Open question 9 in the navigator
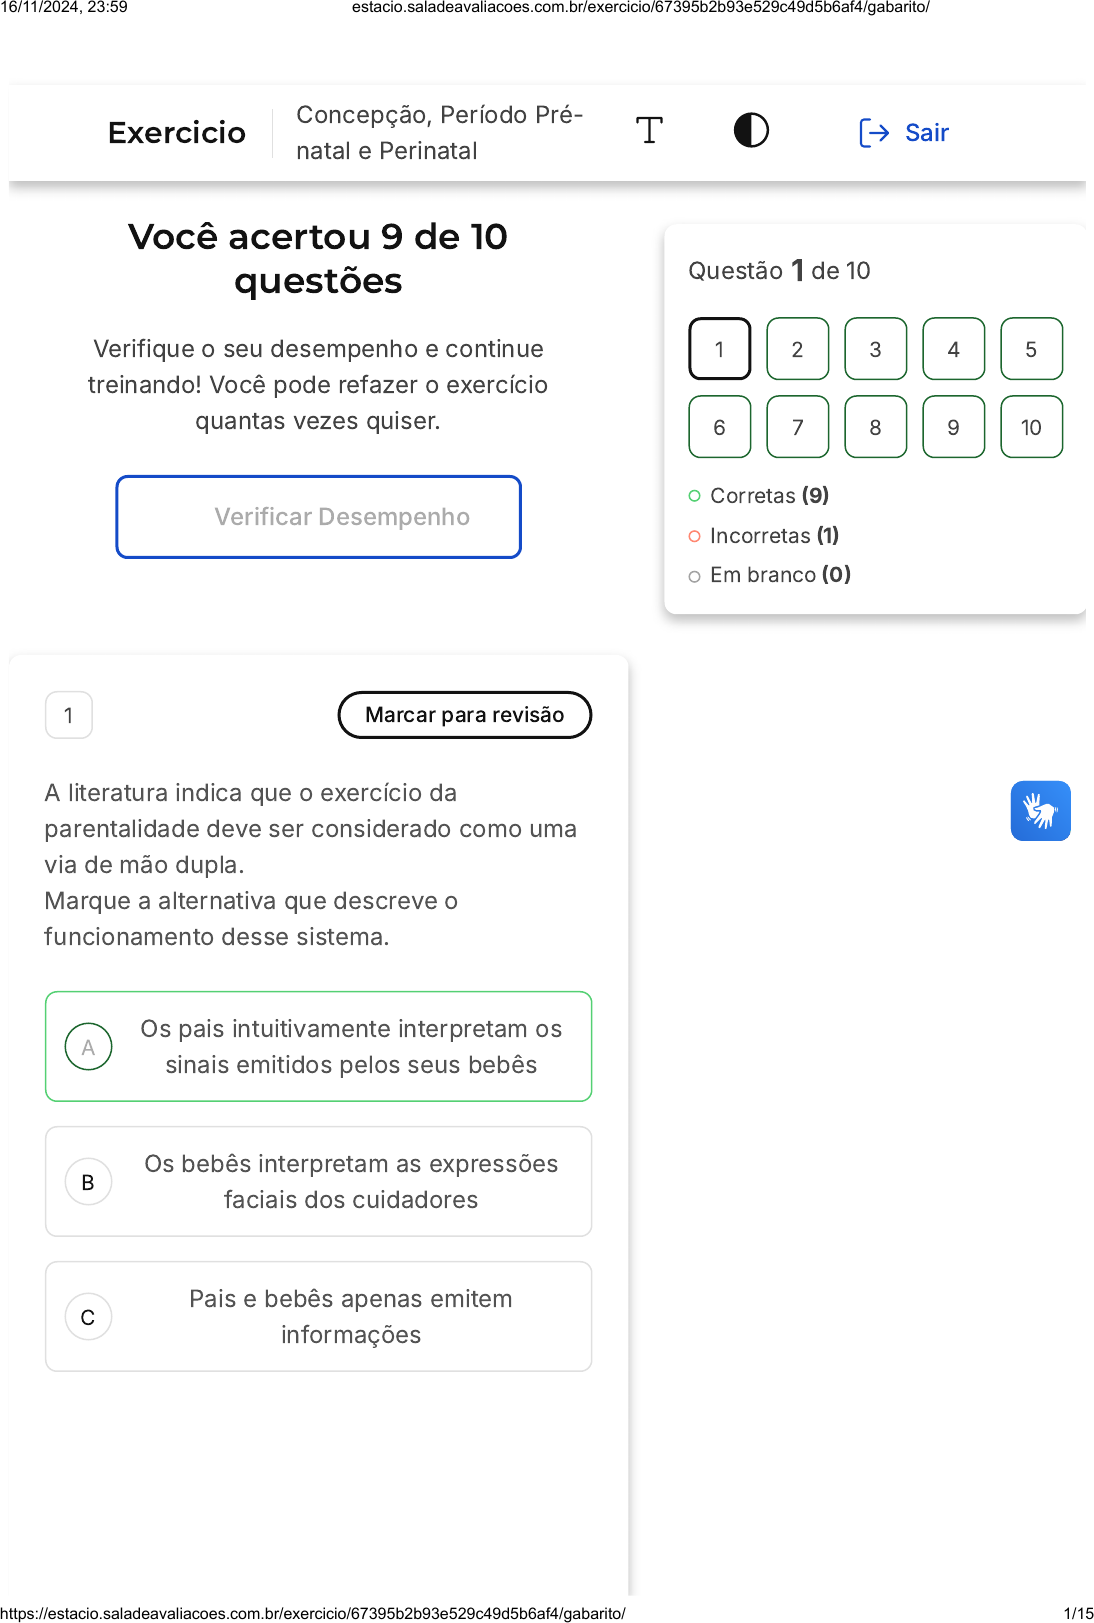Screen dimensions: 1094x1623 (x=953, y=427)
